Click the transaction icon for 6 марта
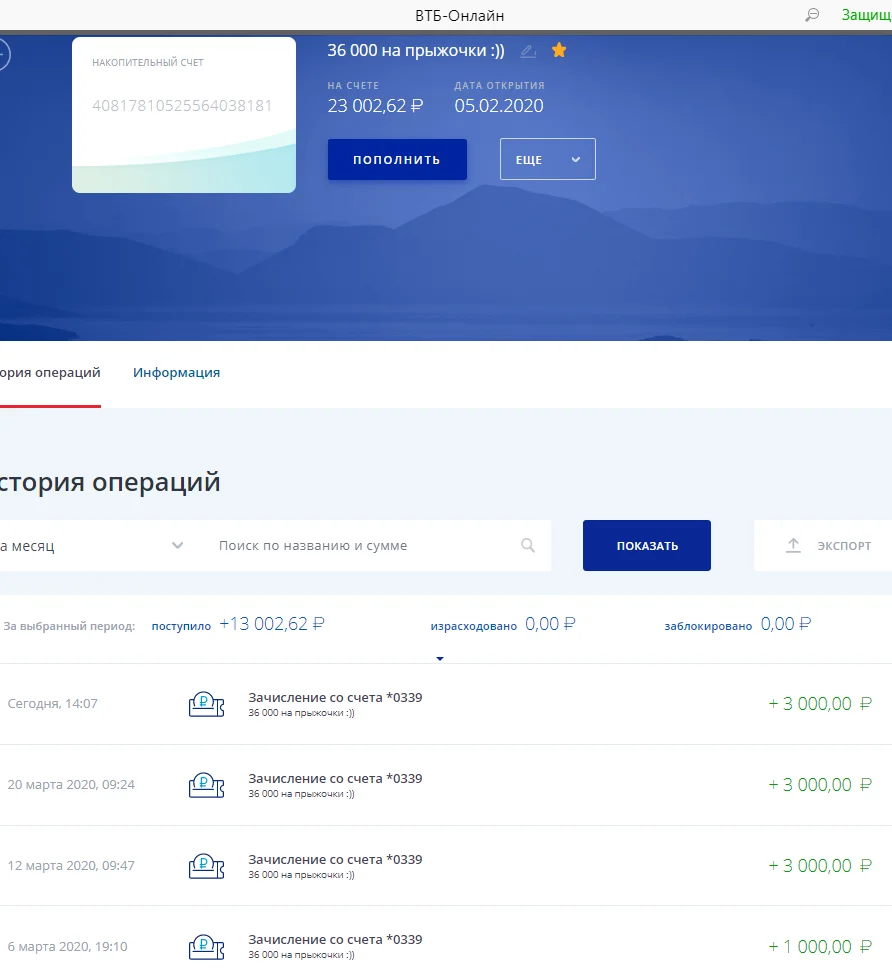 click(x=206, y=946)
